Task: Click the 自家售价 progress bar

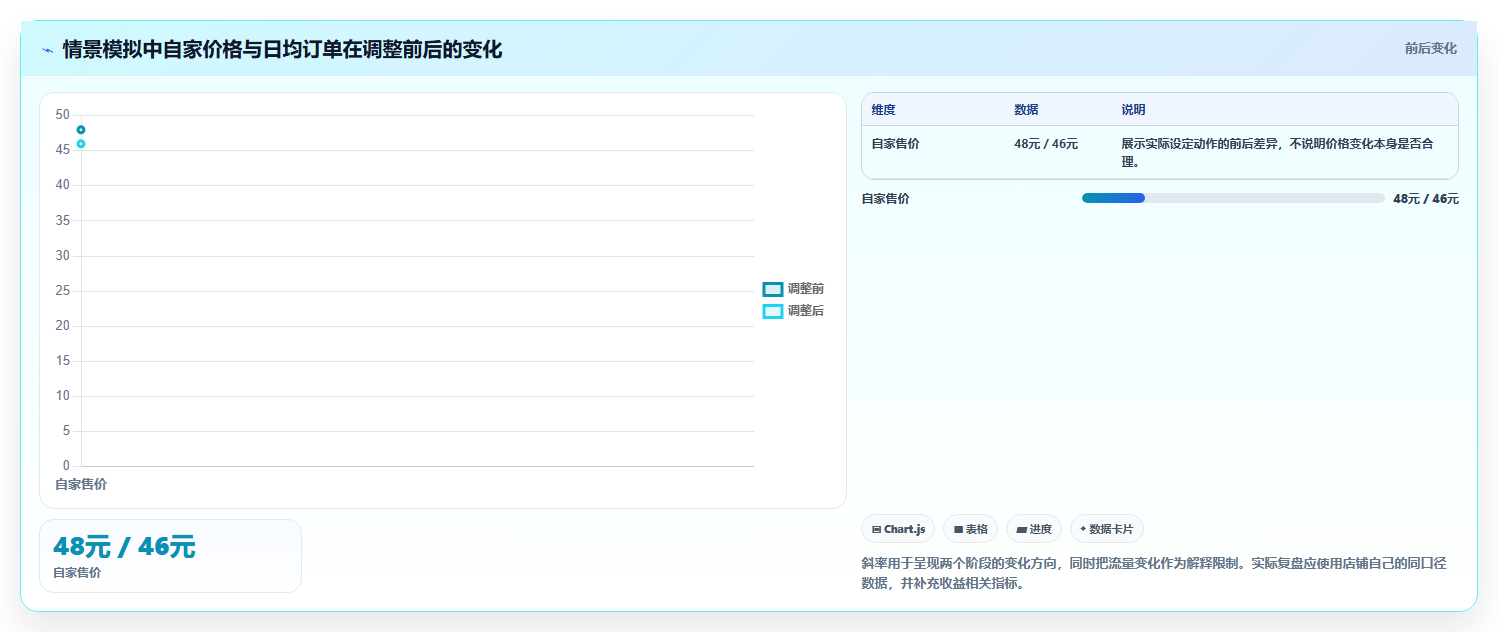Action: 1233,198
